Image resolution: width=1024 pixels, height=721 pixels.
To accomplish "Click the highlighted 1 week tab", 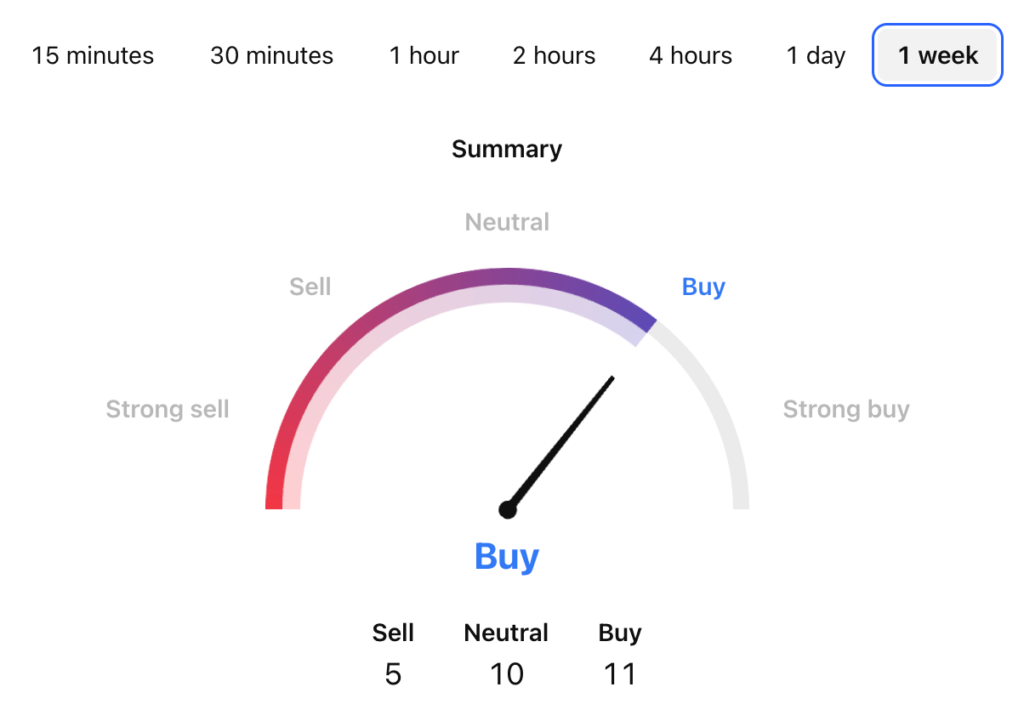I will tap(936, 55).
